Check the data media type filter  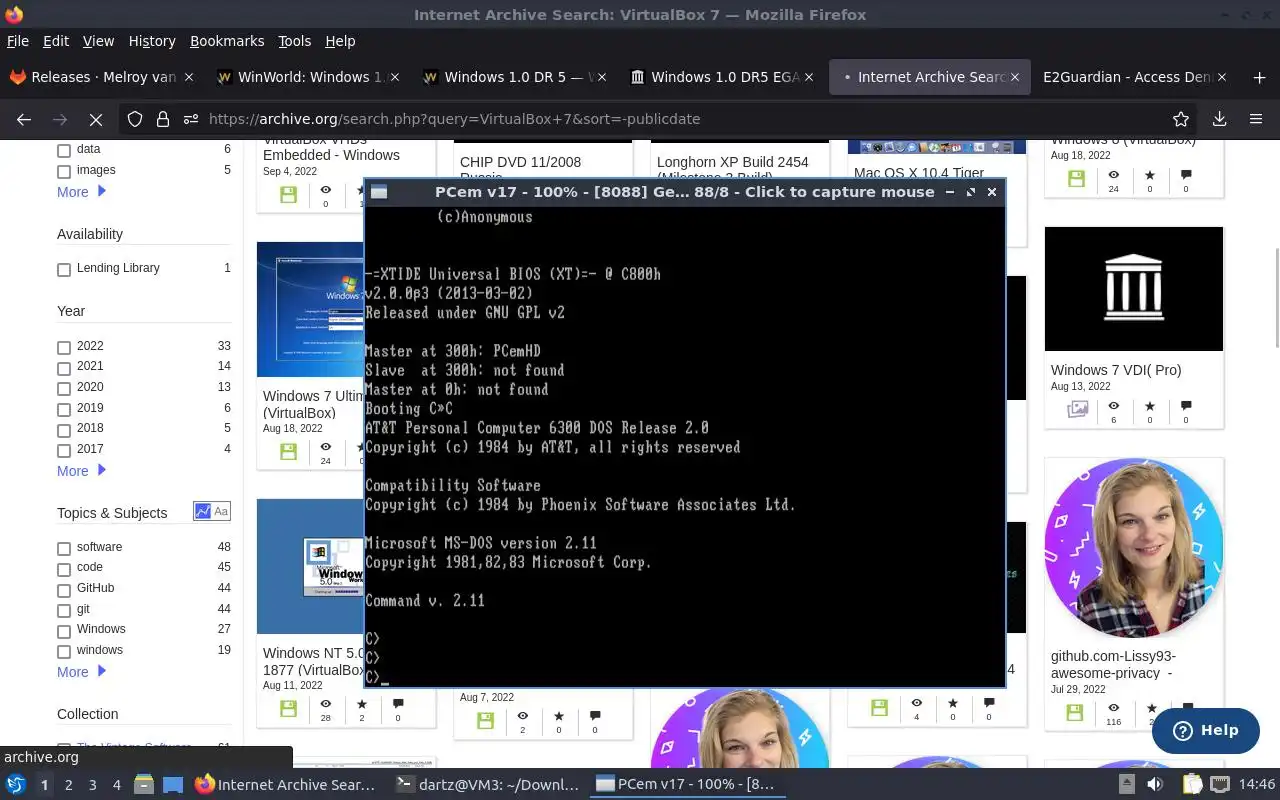click(64, 150)
